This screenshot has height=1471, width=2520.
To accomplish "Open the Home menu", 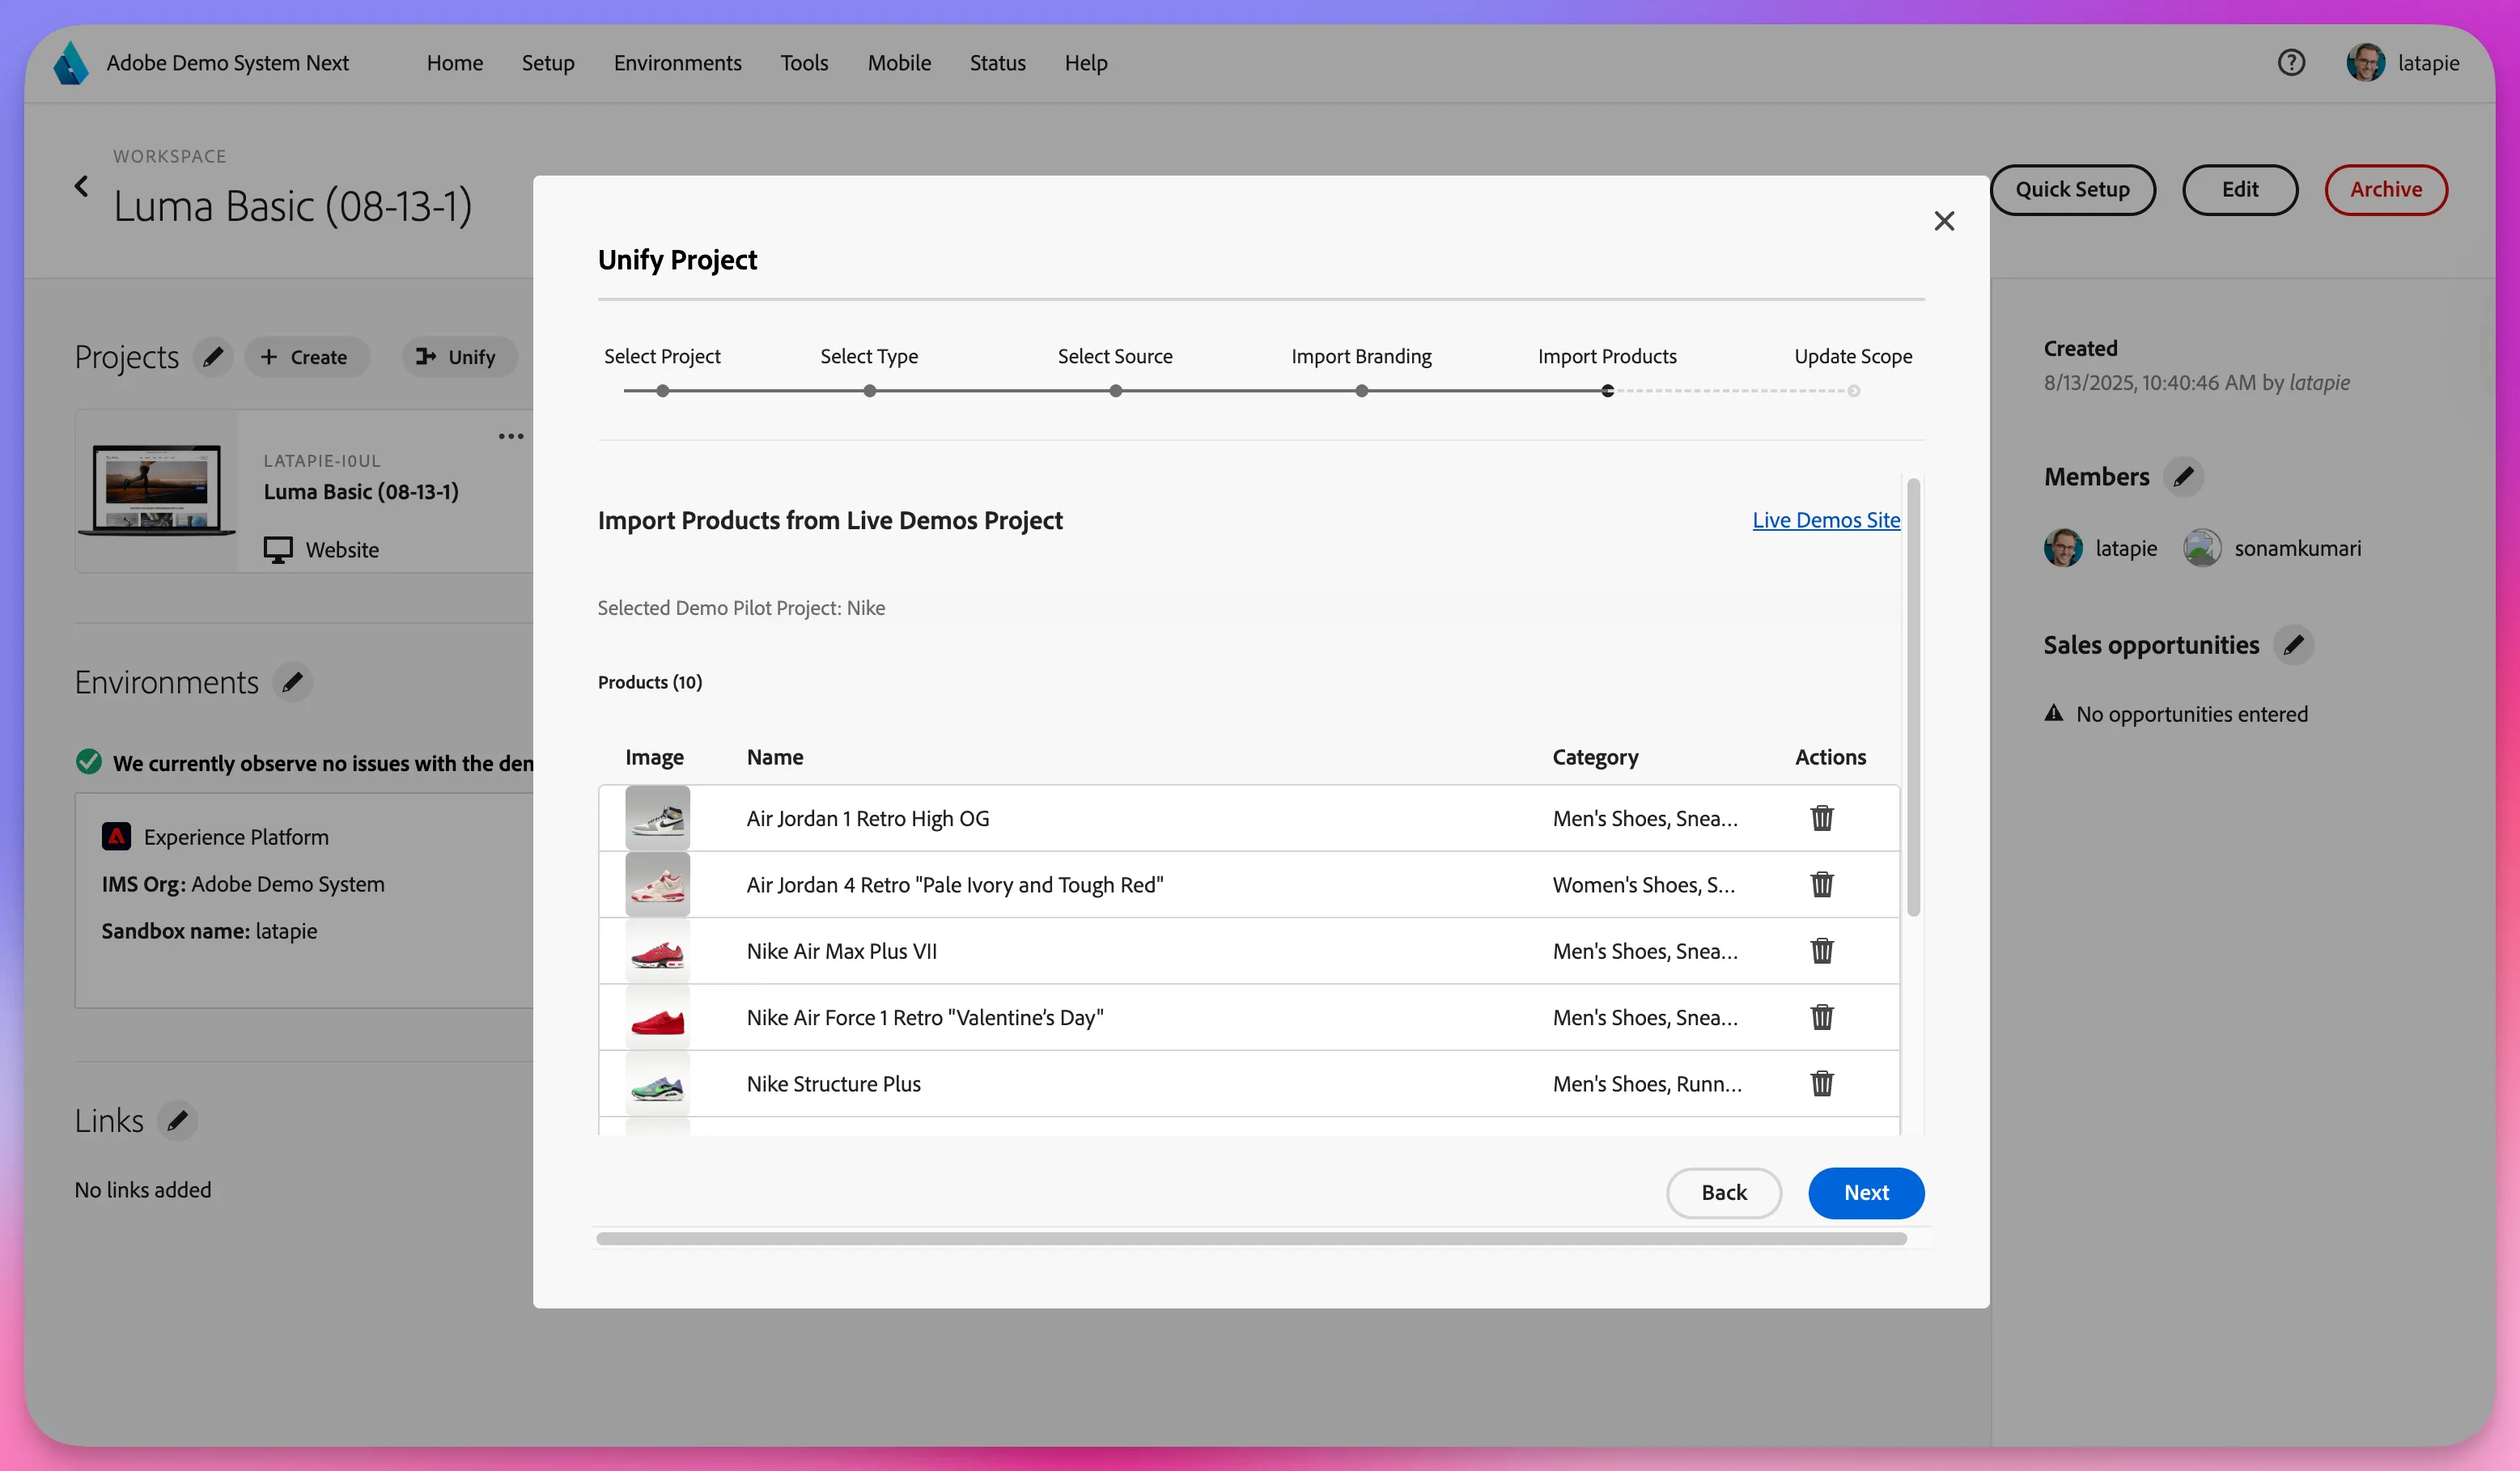I will (454, 63).
